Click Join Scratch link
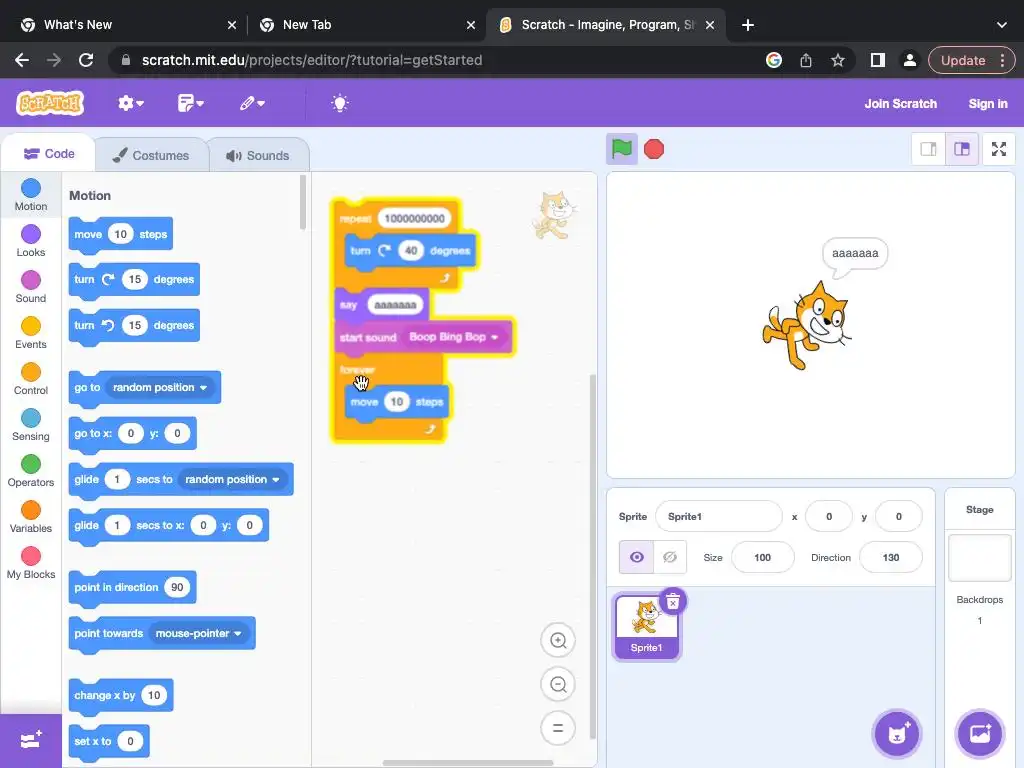This screenshot has height=768, width=1024. 901,104
